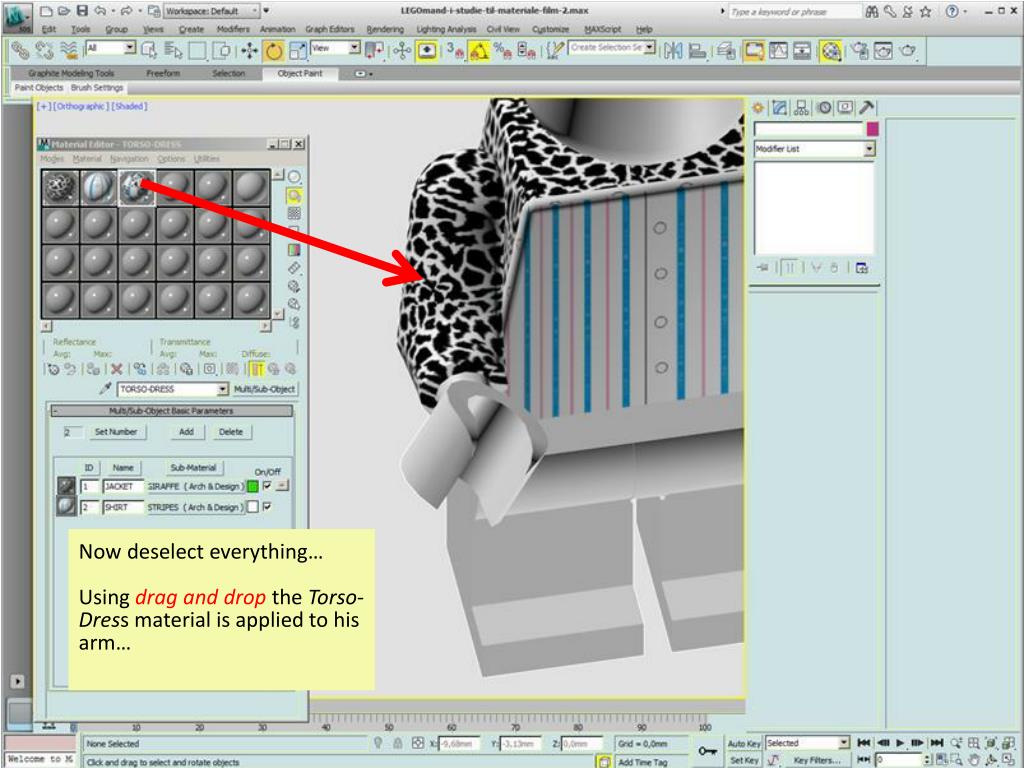Click the Add sub-material button
The width and height of the screenshot is (1024, 768).
tap(186, 432)
